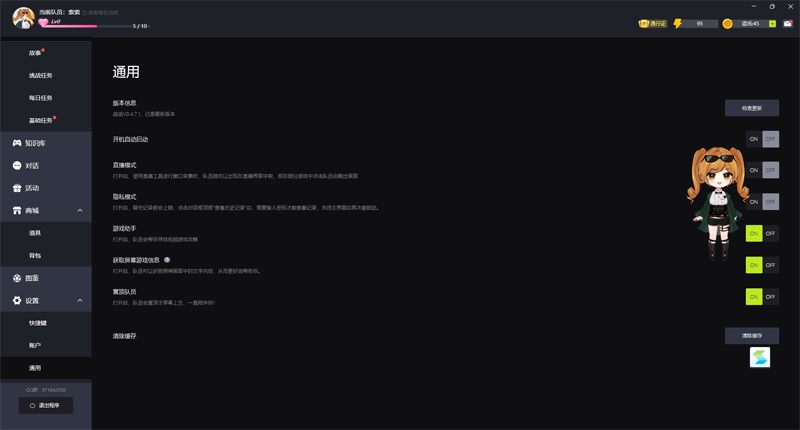Viewport: 800px width, 430px height.
Task: Click the gold coin icon
Action: [727, 23]
